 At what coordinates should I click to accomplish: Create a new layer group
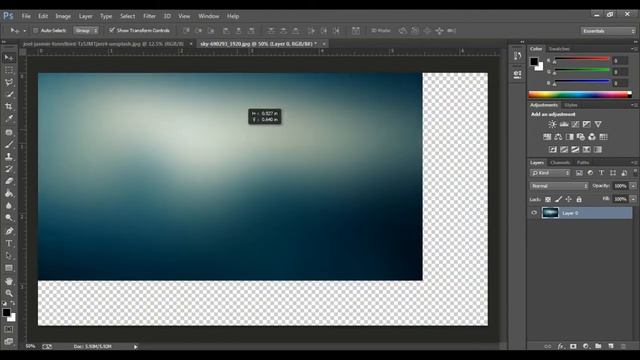click(x=598, y=346)
